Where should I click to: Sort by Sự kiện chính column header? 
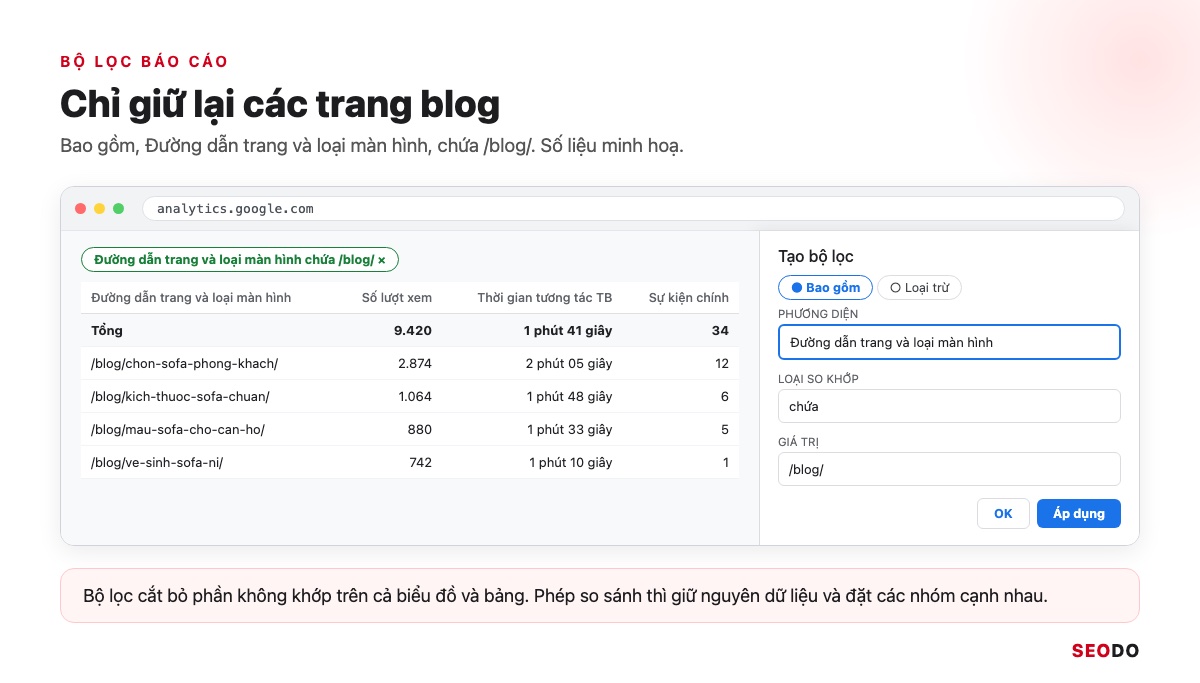click(689, 297)
